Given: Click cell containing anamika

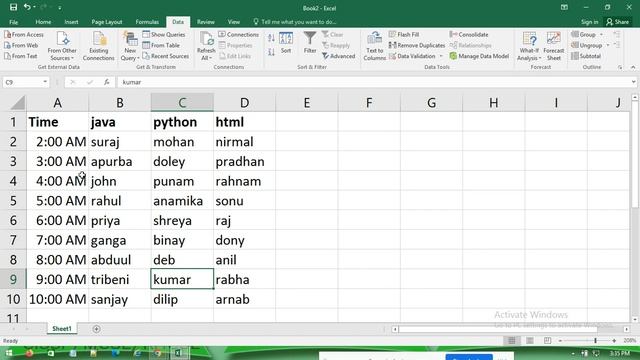Looking at the screenshot, I should [x=182, y=201].
